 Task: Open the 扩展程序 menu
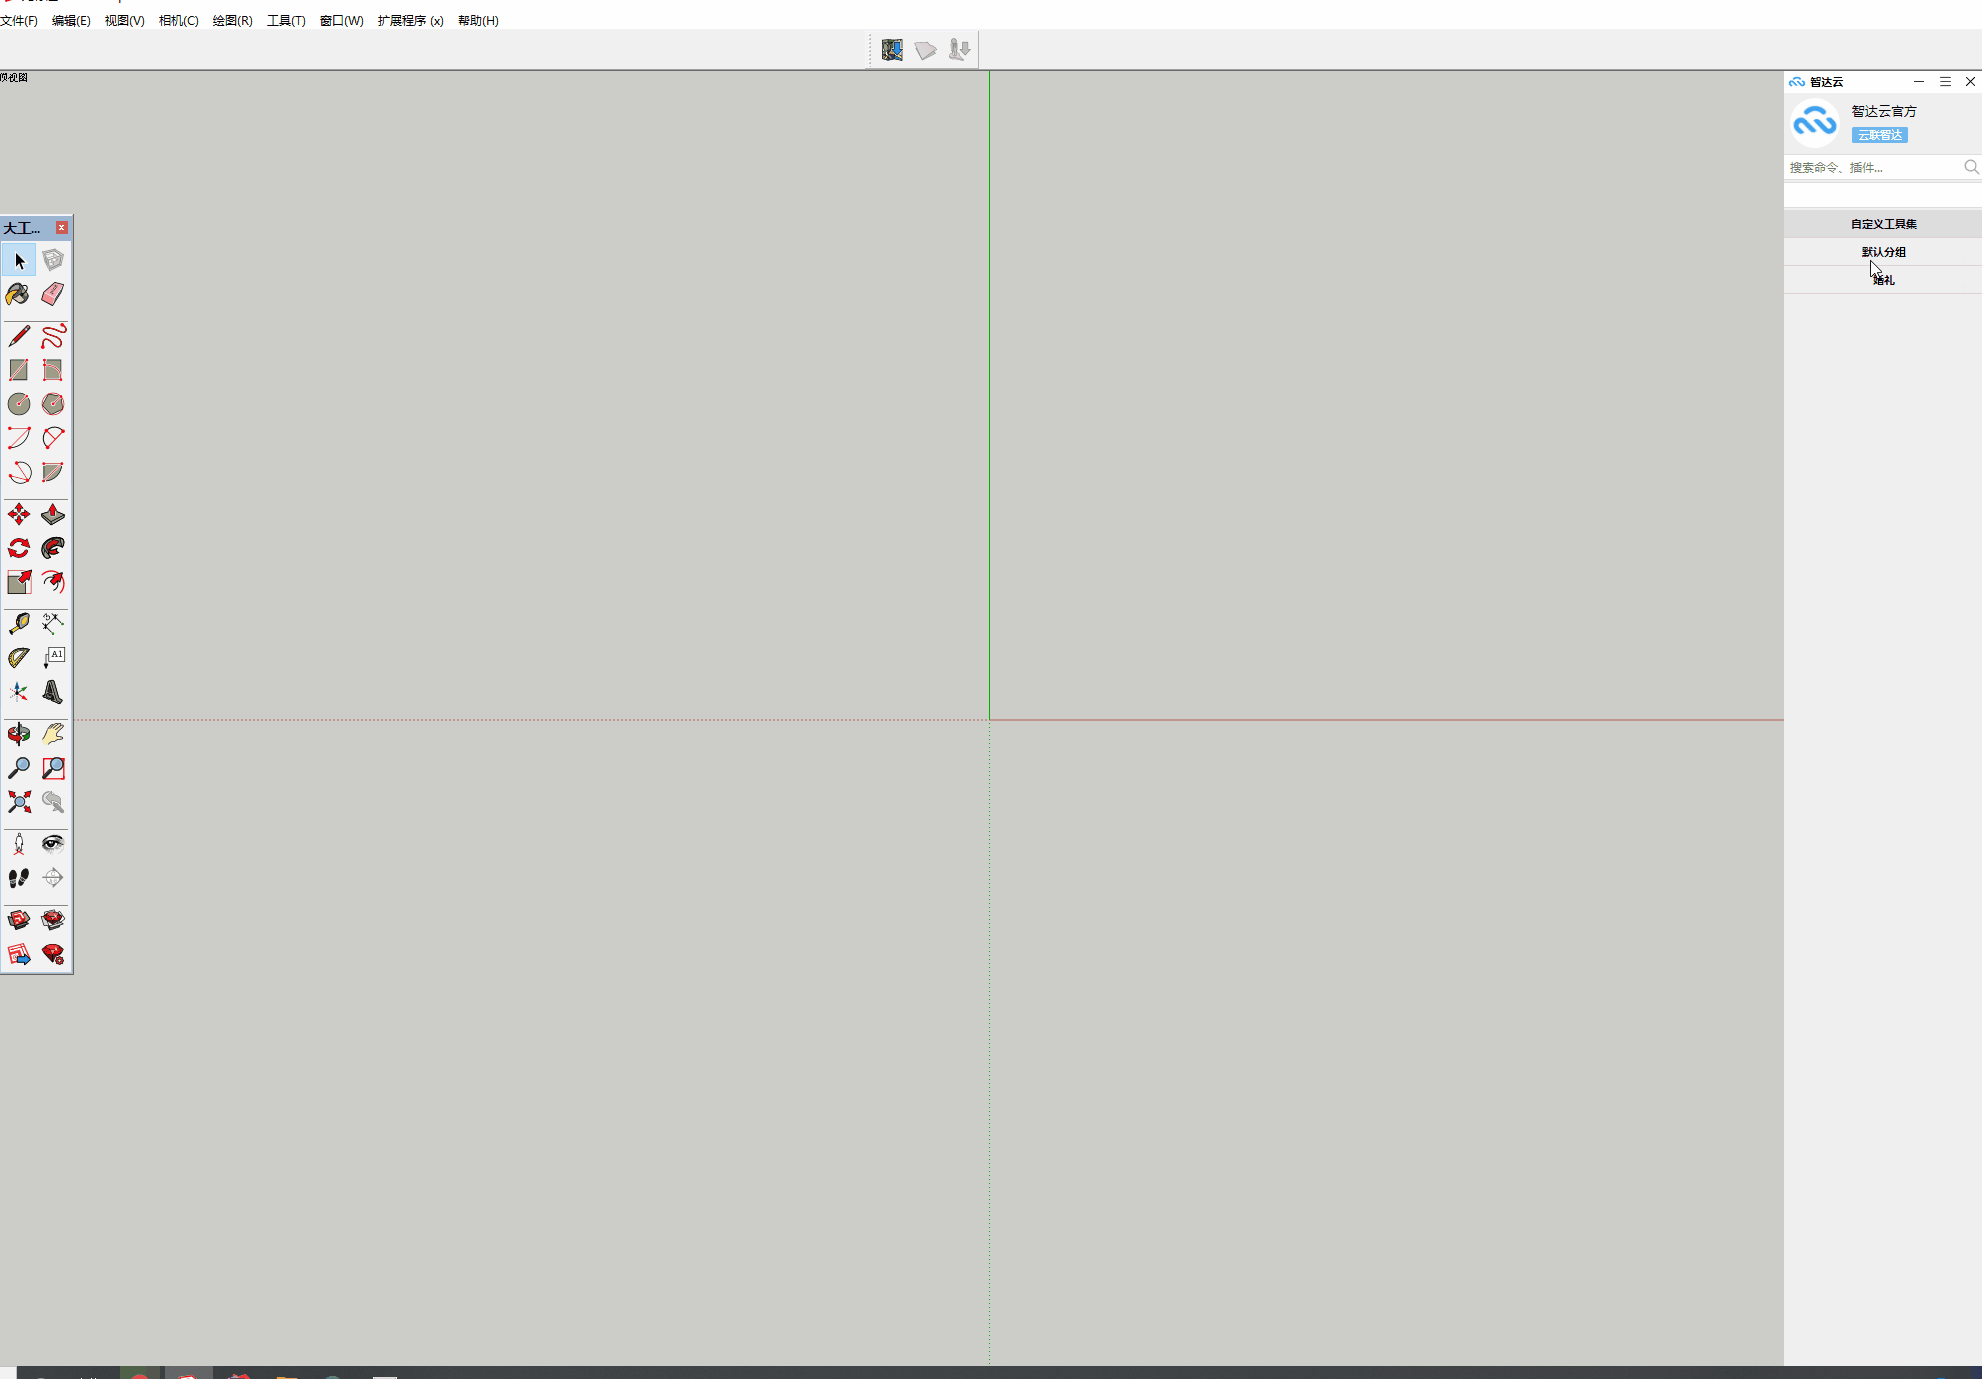click(410, 20)
